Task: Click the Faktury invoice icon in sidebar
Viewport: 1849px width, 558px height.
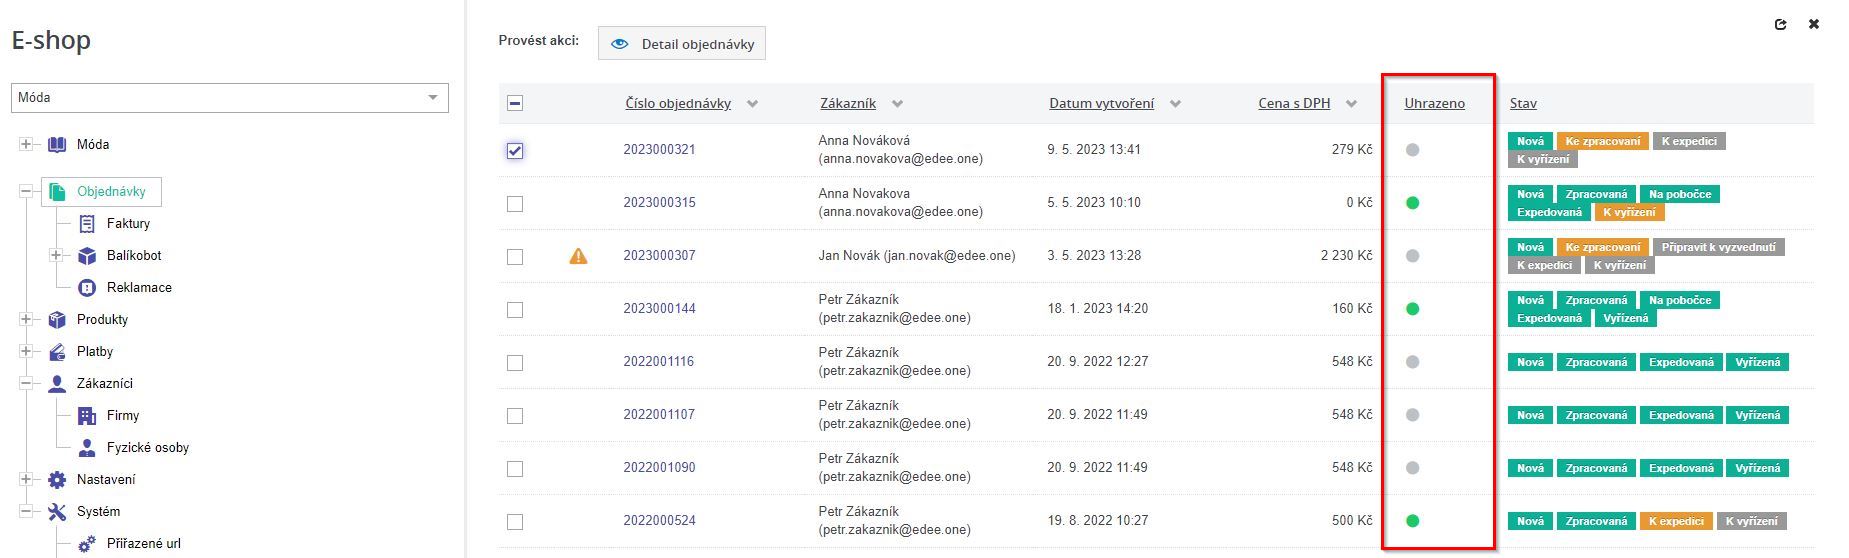Action: pos(87,224)
